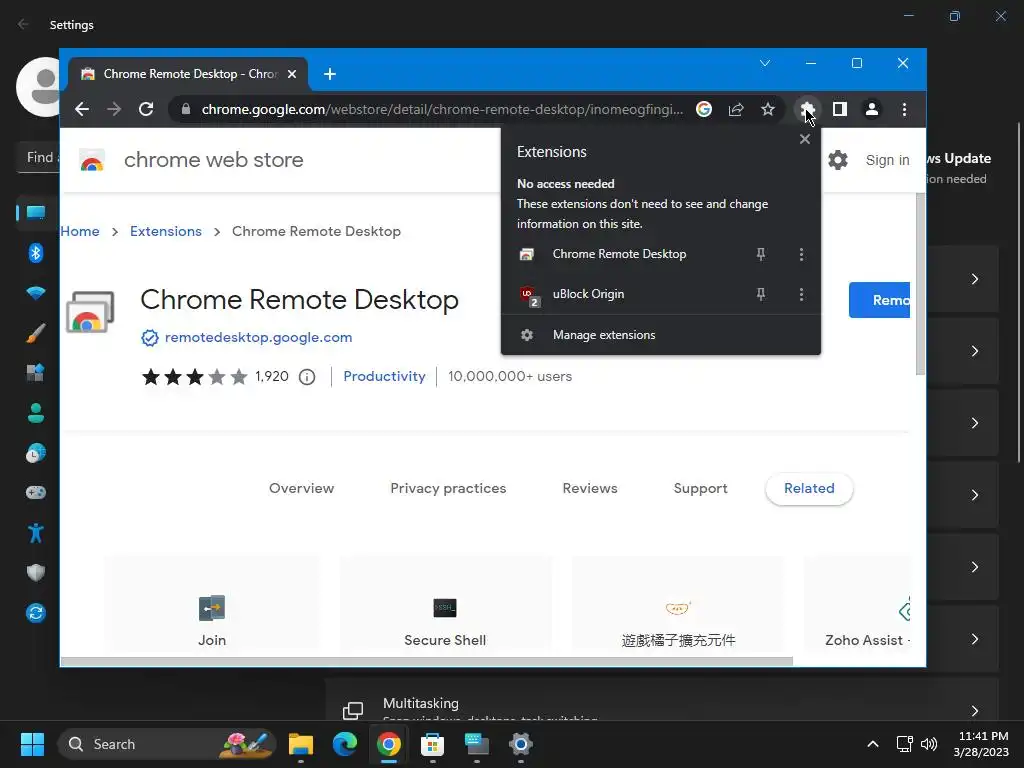Go to Extensions breadcrumb
The height and width of the screenshot is (768, 1024).
tap(166, 231)
